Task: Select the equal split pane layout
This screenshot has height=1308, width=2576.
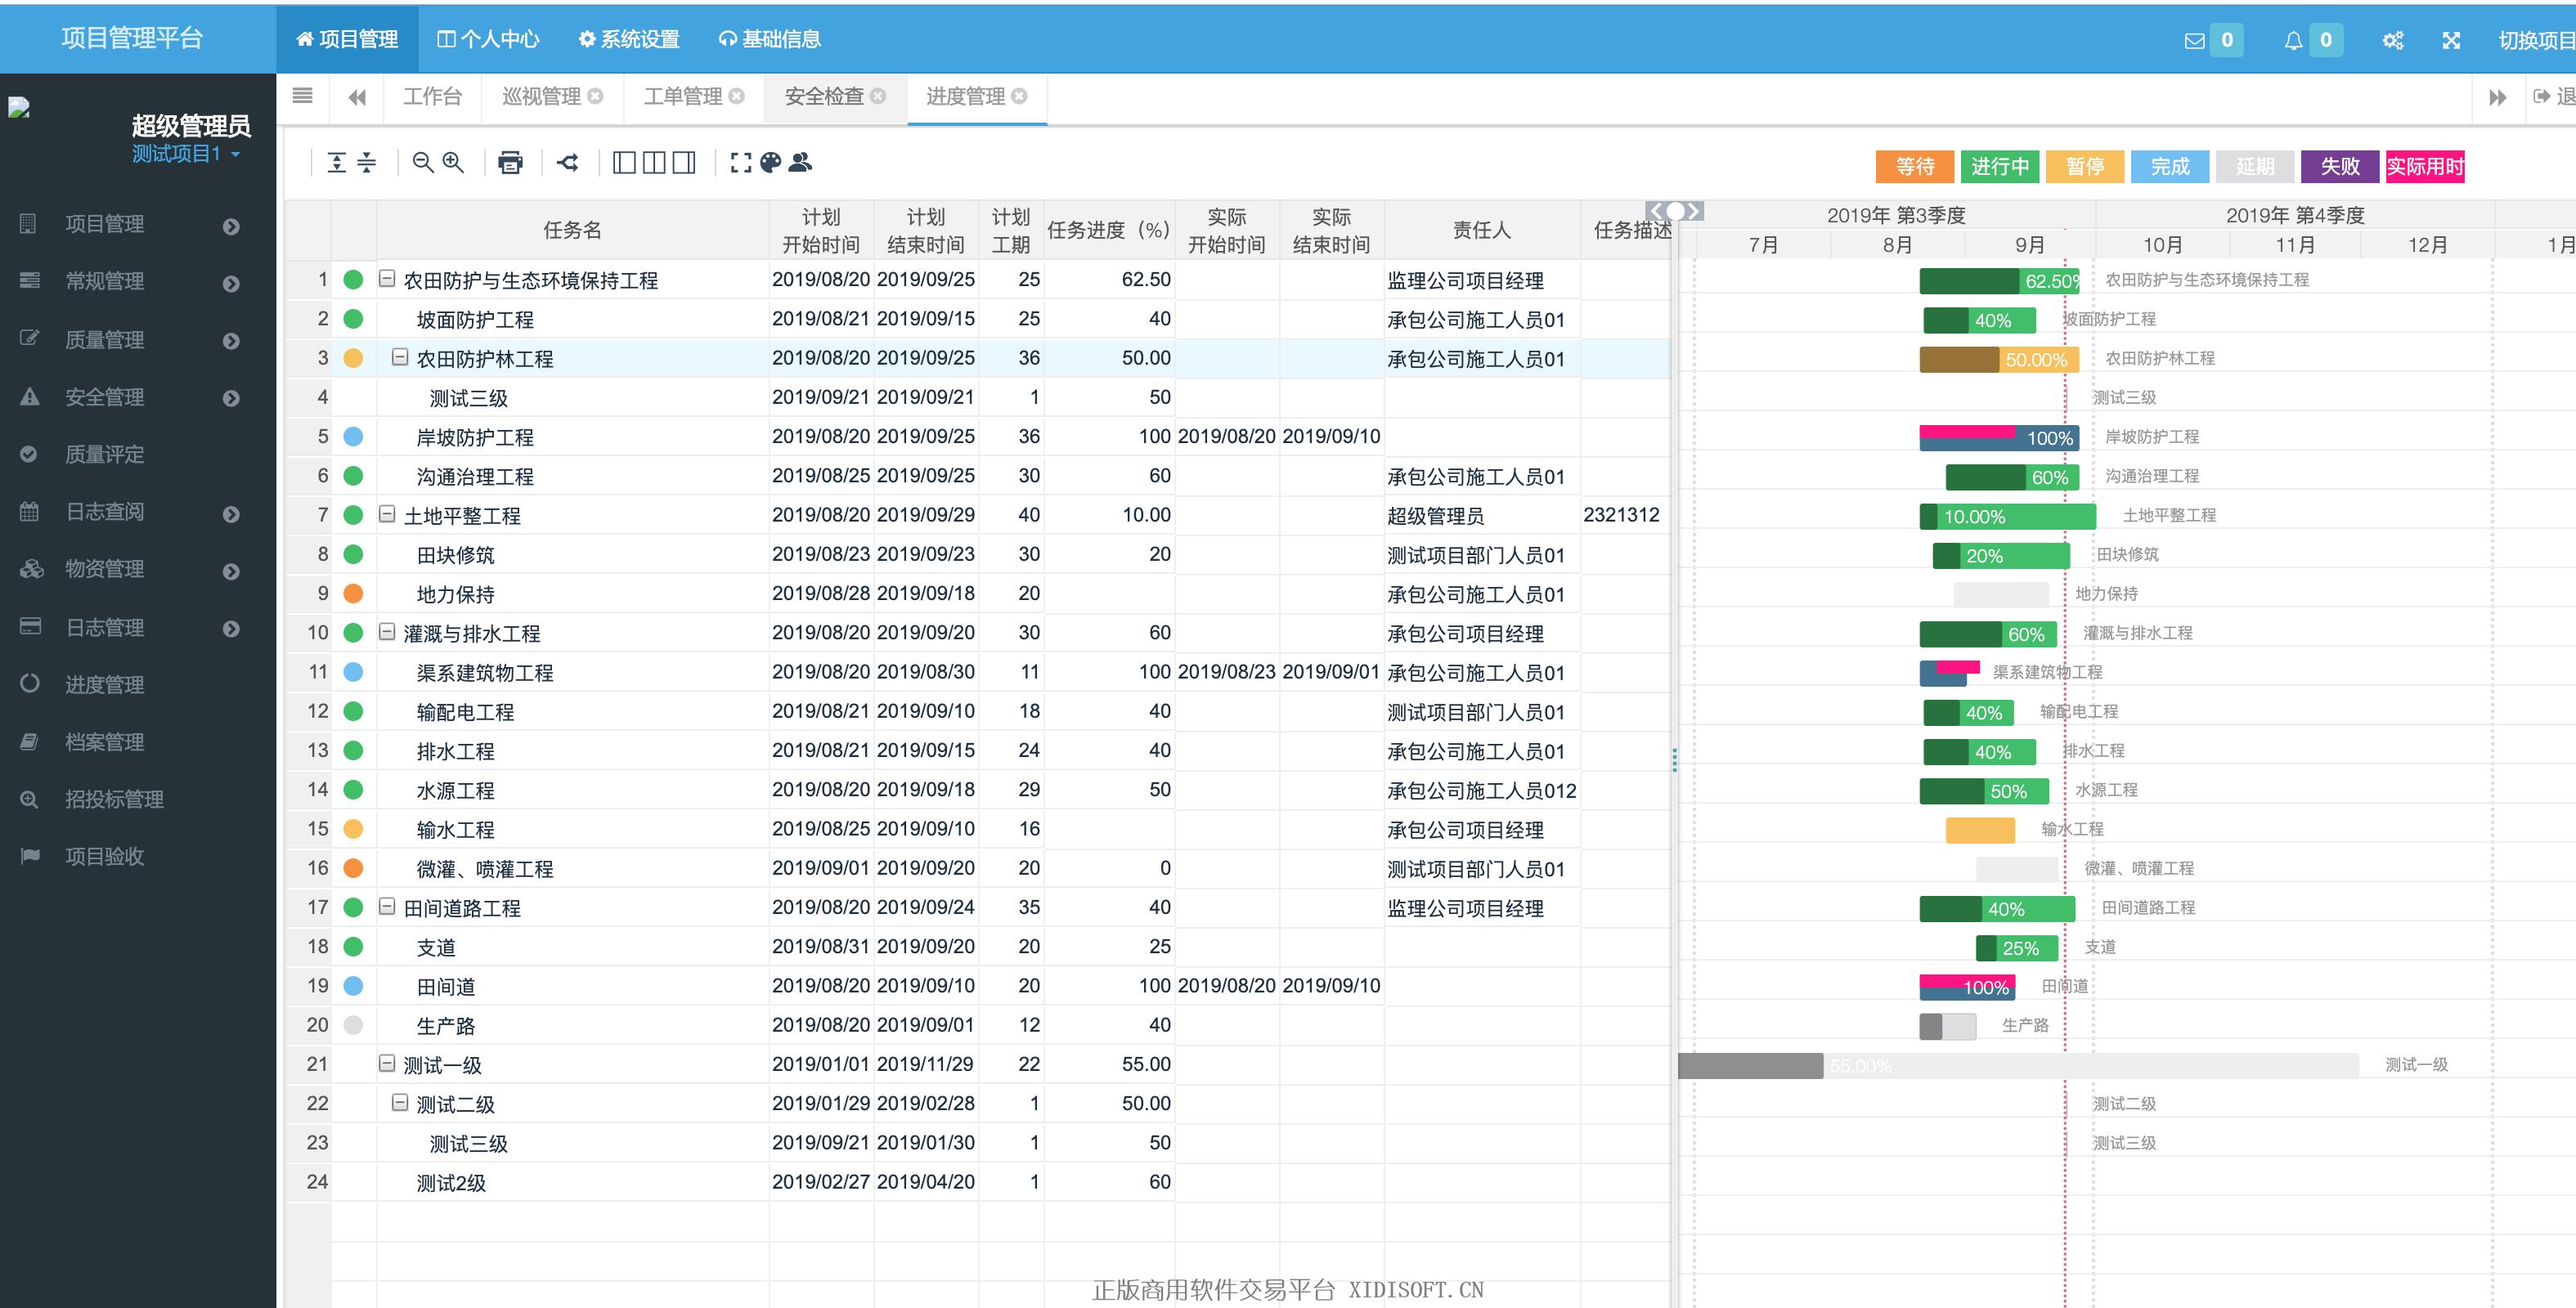Action: [654, 162]
